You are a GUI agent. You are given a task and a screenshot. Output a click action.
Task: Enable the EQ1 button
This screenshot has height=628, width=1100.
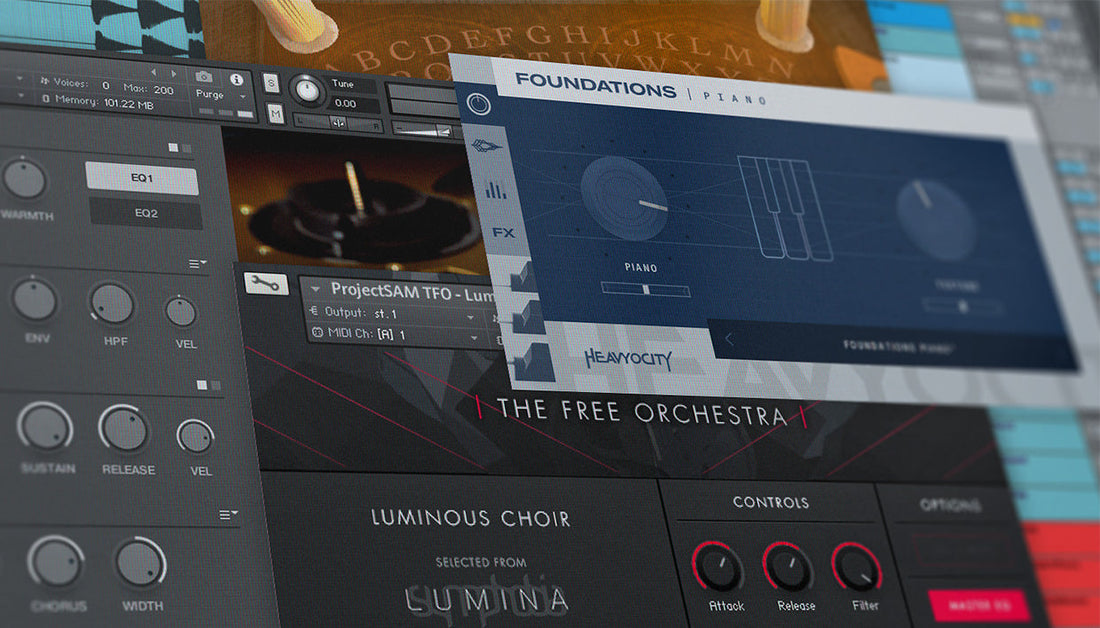point(142,178)
